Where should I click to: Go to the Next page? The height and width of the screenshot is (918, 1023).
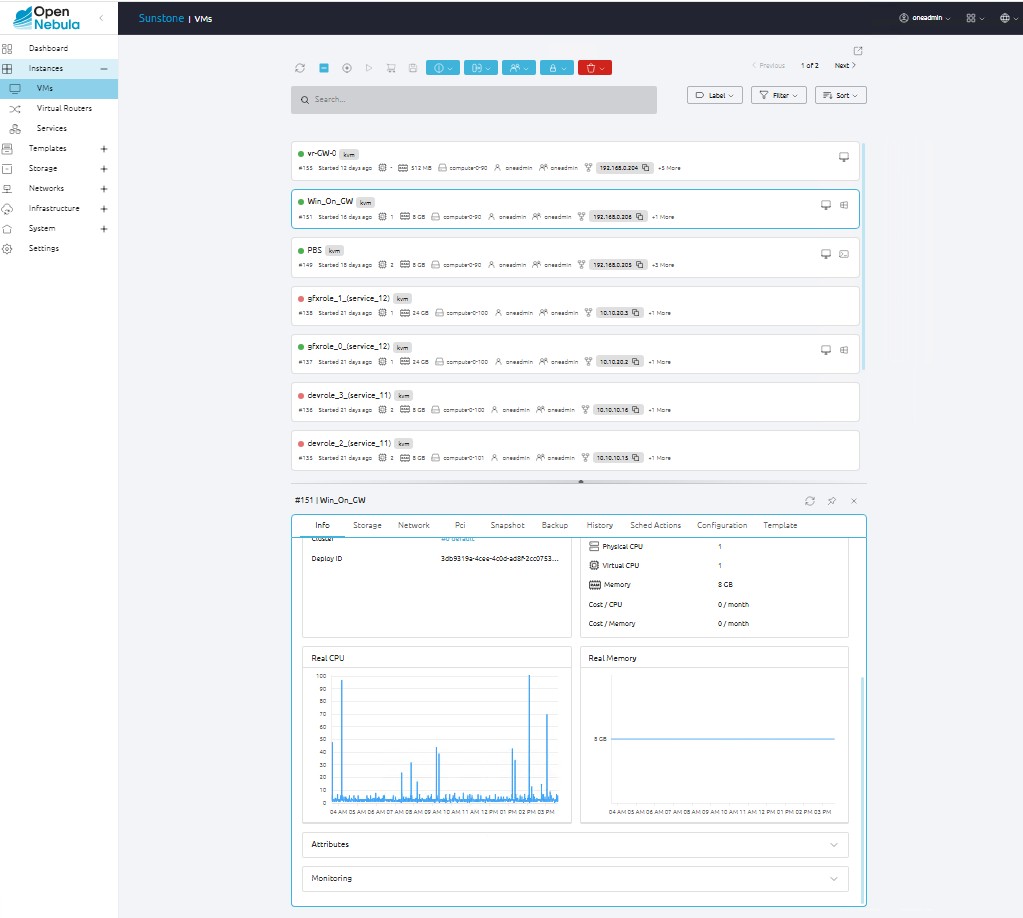pyautogui.click(x=845, y=66)
